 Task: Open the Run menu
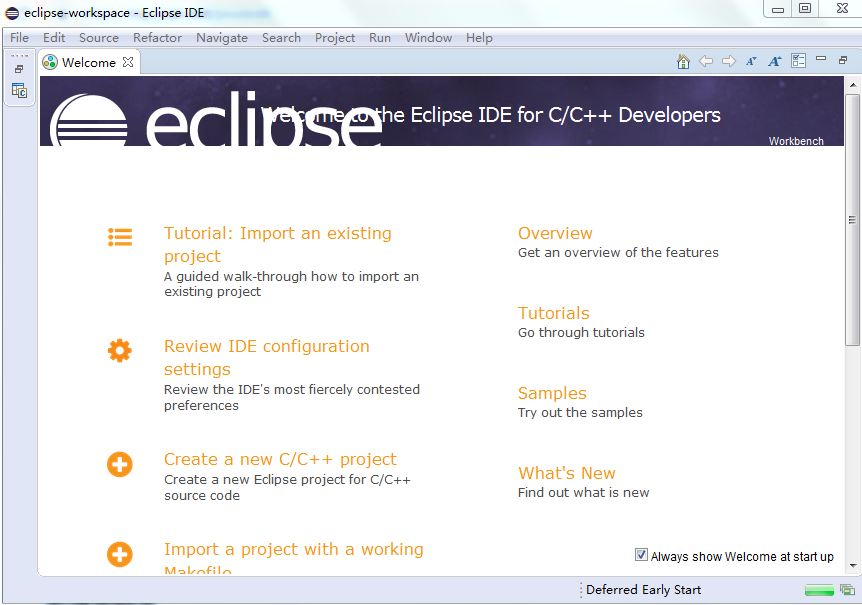point(380,38)
